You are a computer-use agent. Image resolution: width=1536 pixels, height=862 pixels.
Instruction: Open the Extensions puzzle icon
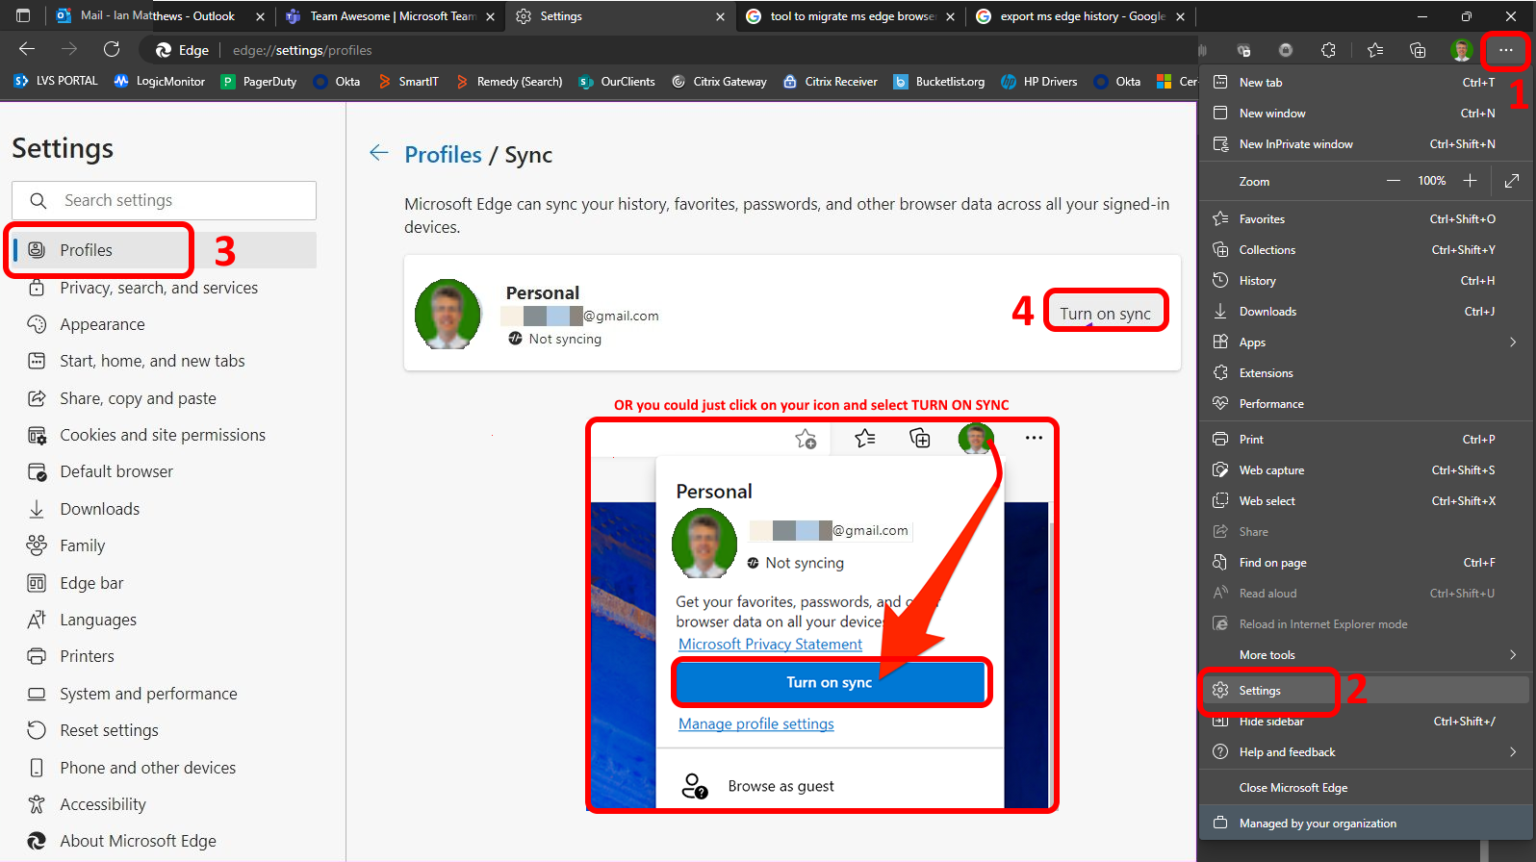pos(1327,49)
